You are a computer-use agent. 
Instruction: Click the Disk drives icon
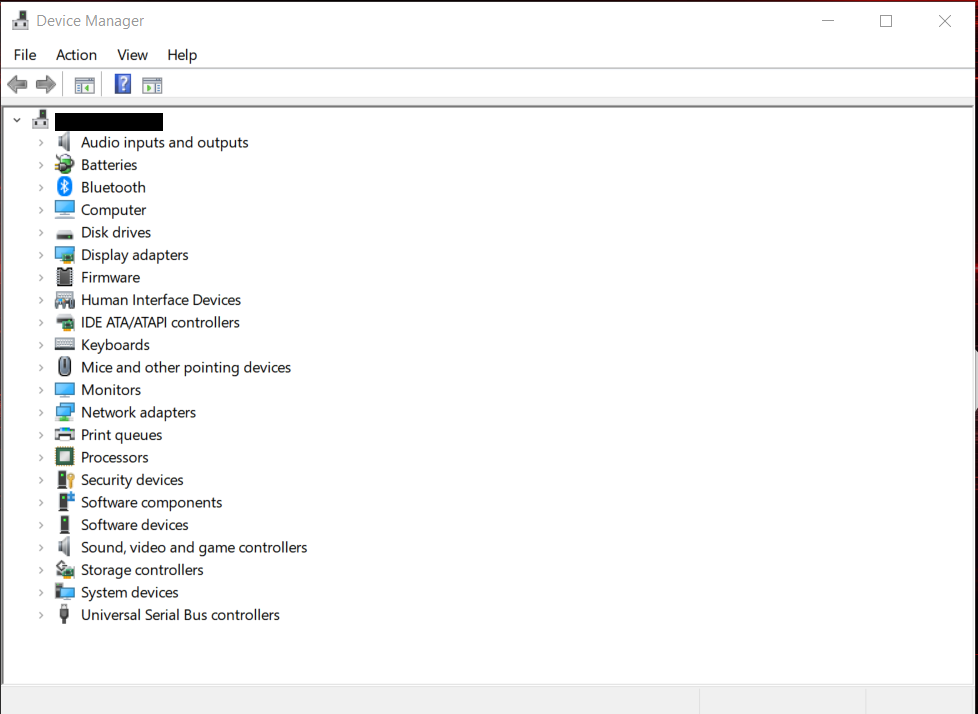(x=64, y=234)
